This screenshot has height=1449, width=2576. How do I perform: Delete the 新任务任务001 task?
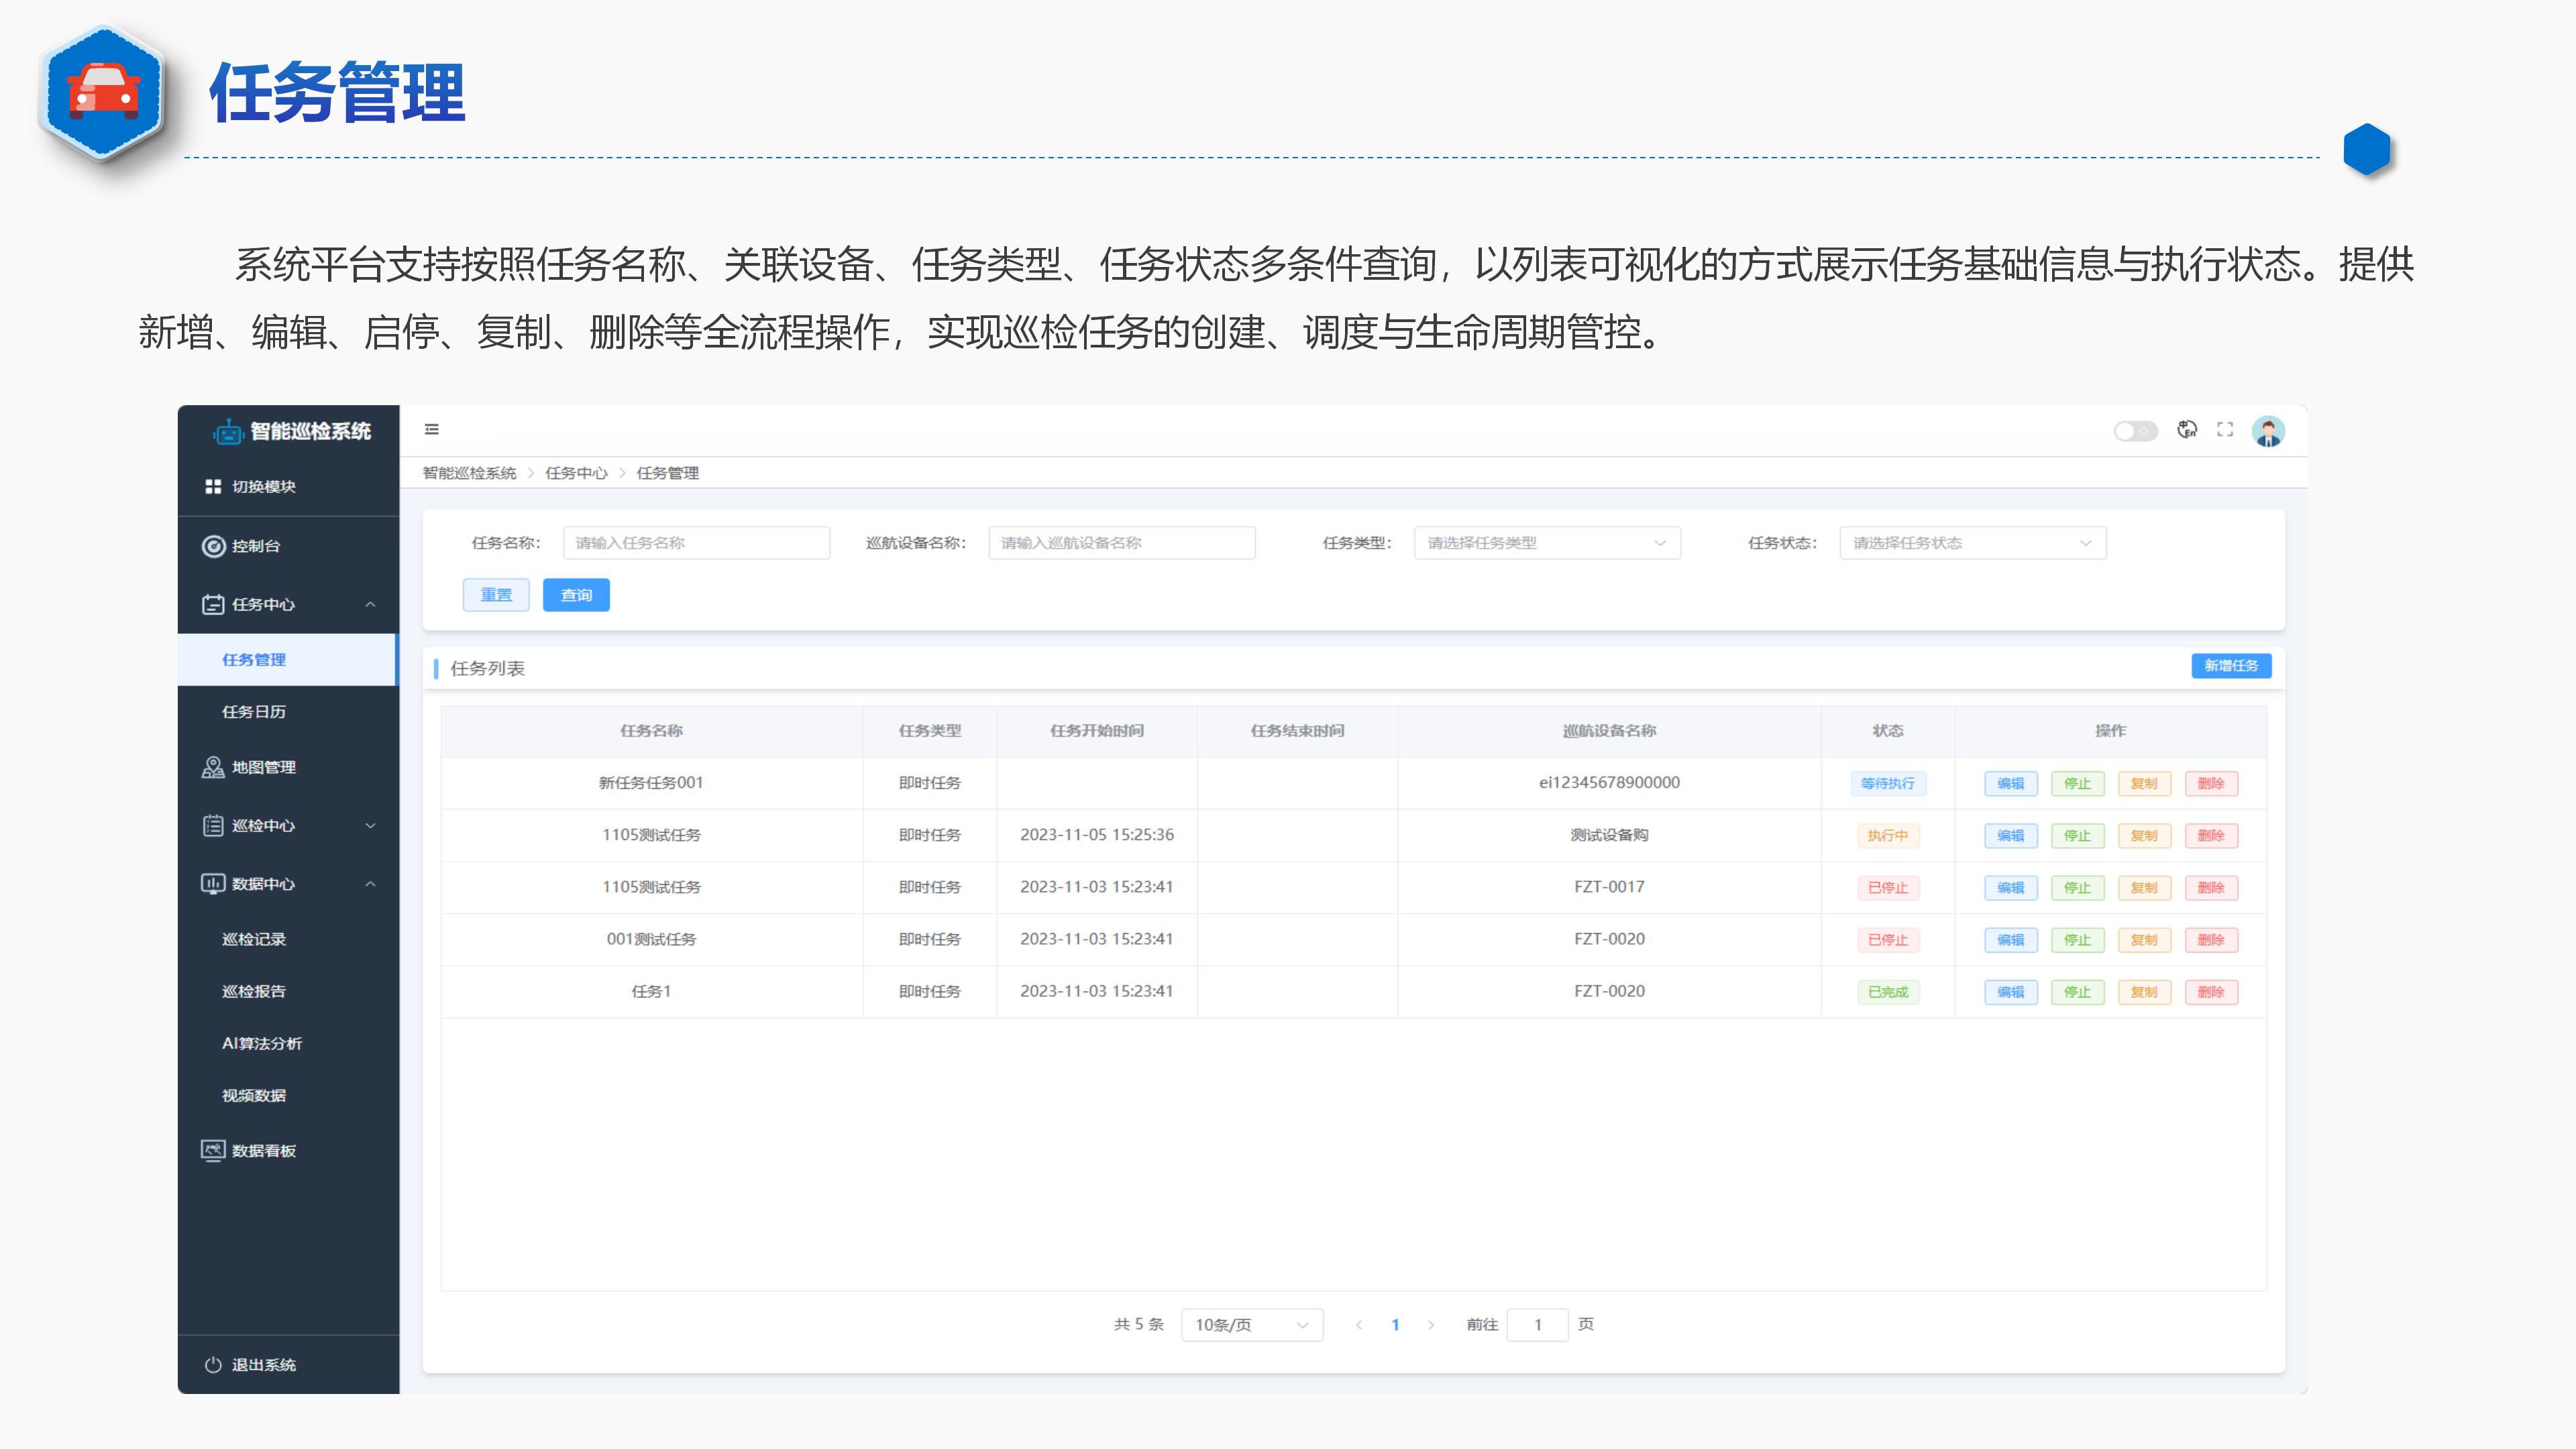(x=2211, y=784)
